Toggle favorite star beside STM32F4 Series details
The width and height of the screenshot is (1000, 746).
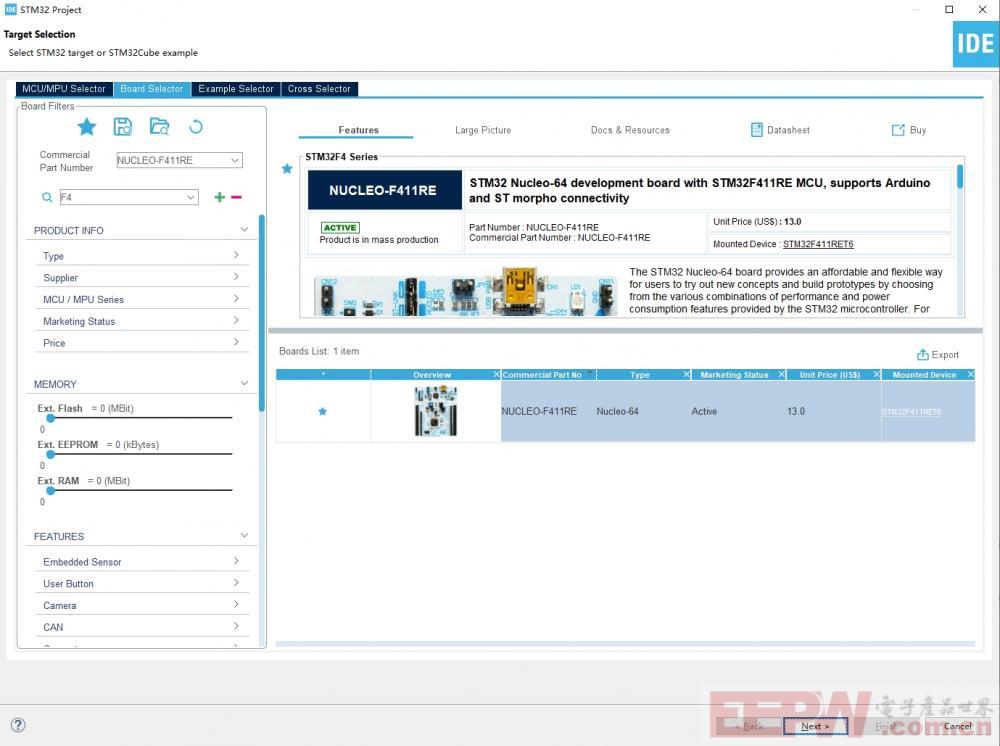(287, 168)
